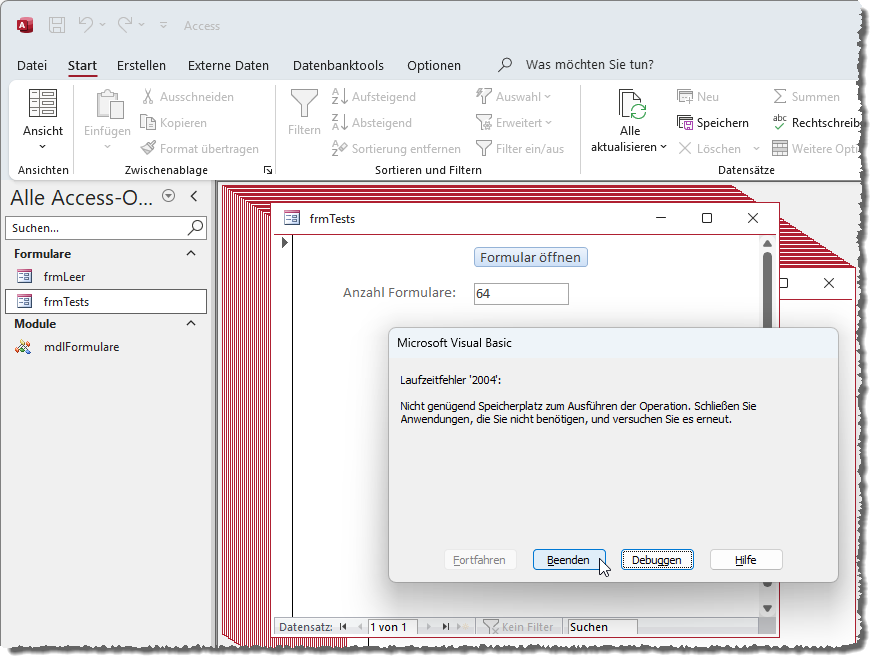
Task: Click the Save icon in title bar
Action: coord(57,25)
